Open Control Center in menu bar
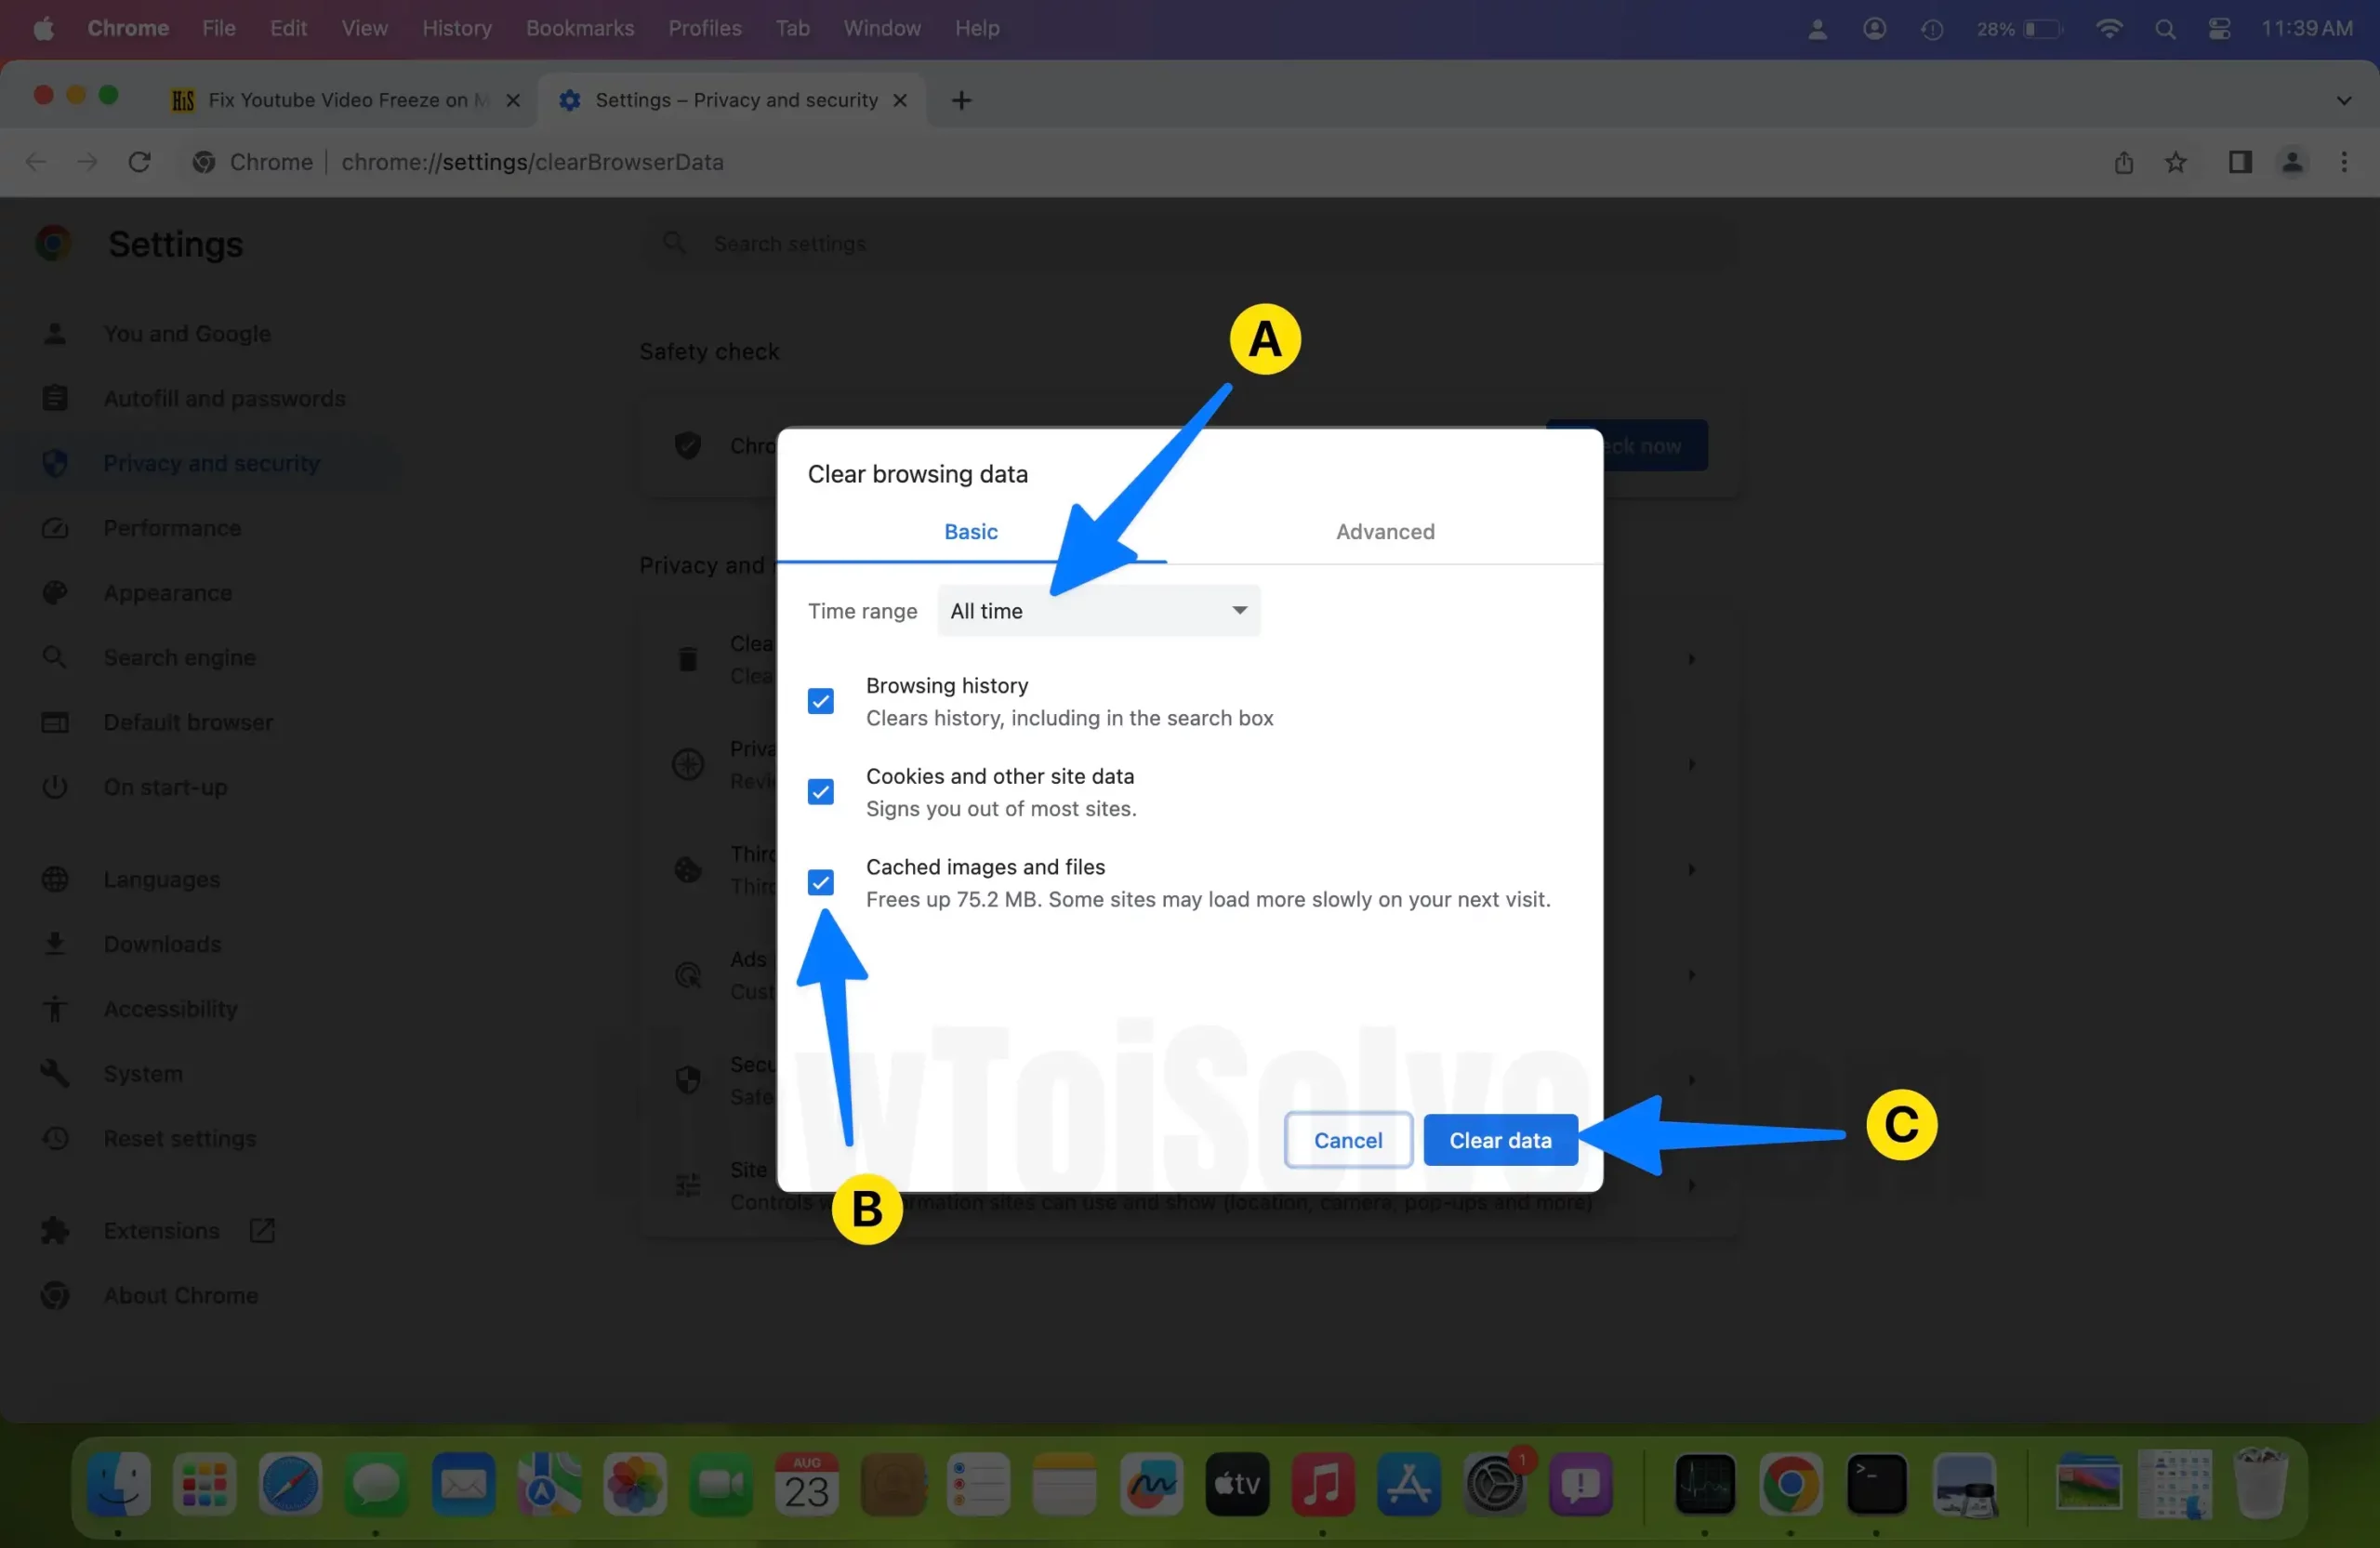Screen dimensions: 2380x1548 coord(2219,28)
